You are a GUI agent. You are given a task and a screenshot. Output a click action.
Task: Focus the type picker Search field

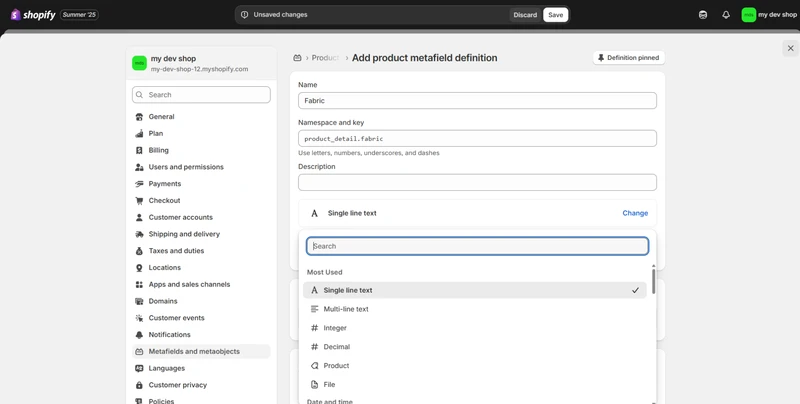pyautogui.click(x=477, y=246)
